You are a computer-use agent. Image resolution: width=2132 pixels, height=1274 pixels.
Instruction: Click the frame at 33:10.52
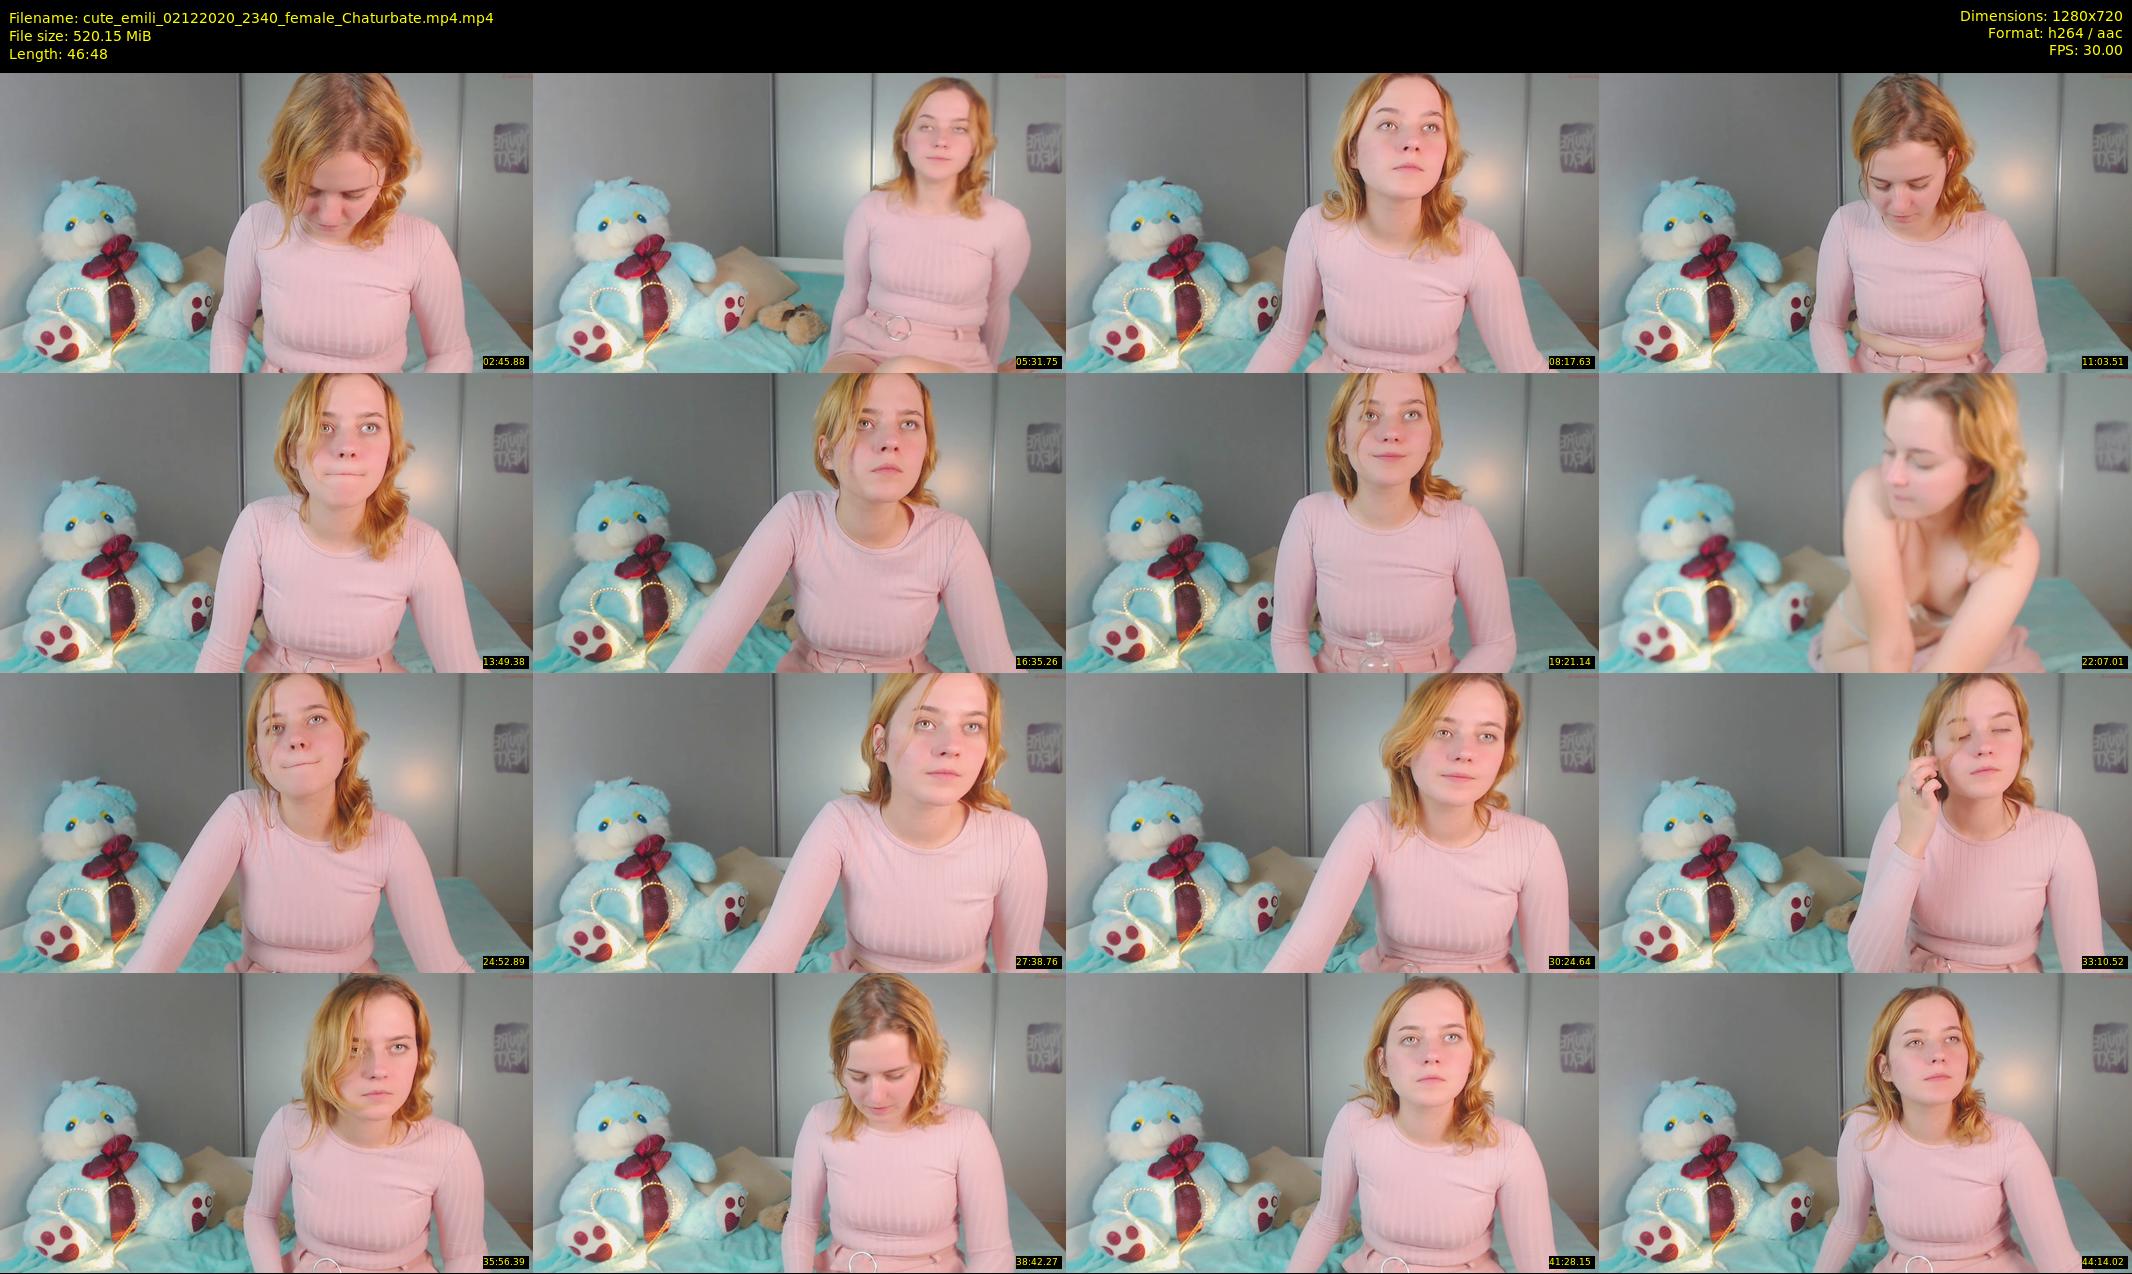coord(1865,822)
